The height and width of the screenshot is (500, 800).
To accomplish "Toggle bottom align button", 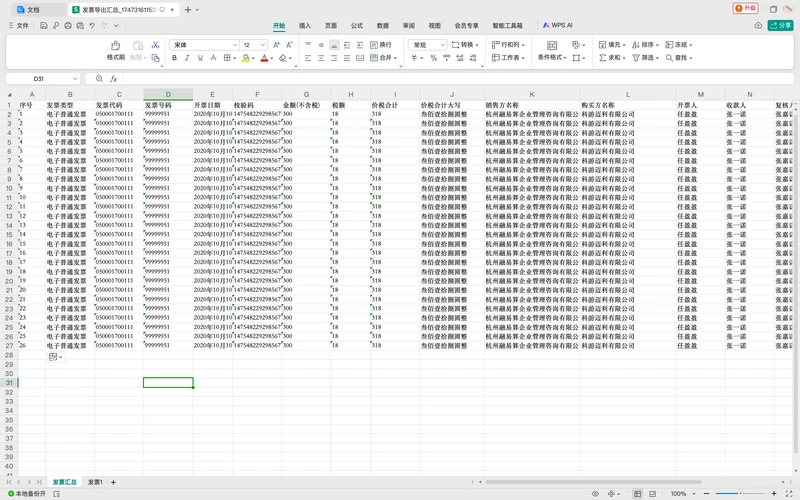I will (334, 45).
